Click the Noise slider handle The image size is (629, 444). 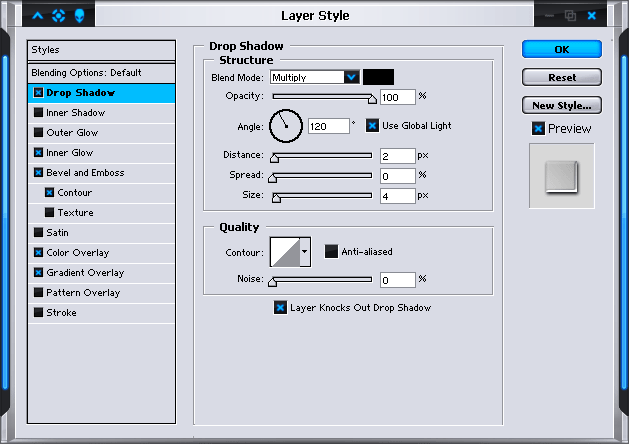[272, 282]
